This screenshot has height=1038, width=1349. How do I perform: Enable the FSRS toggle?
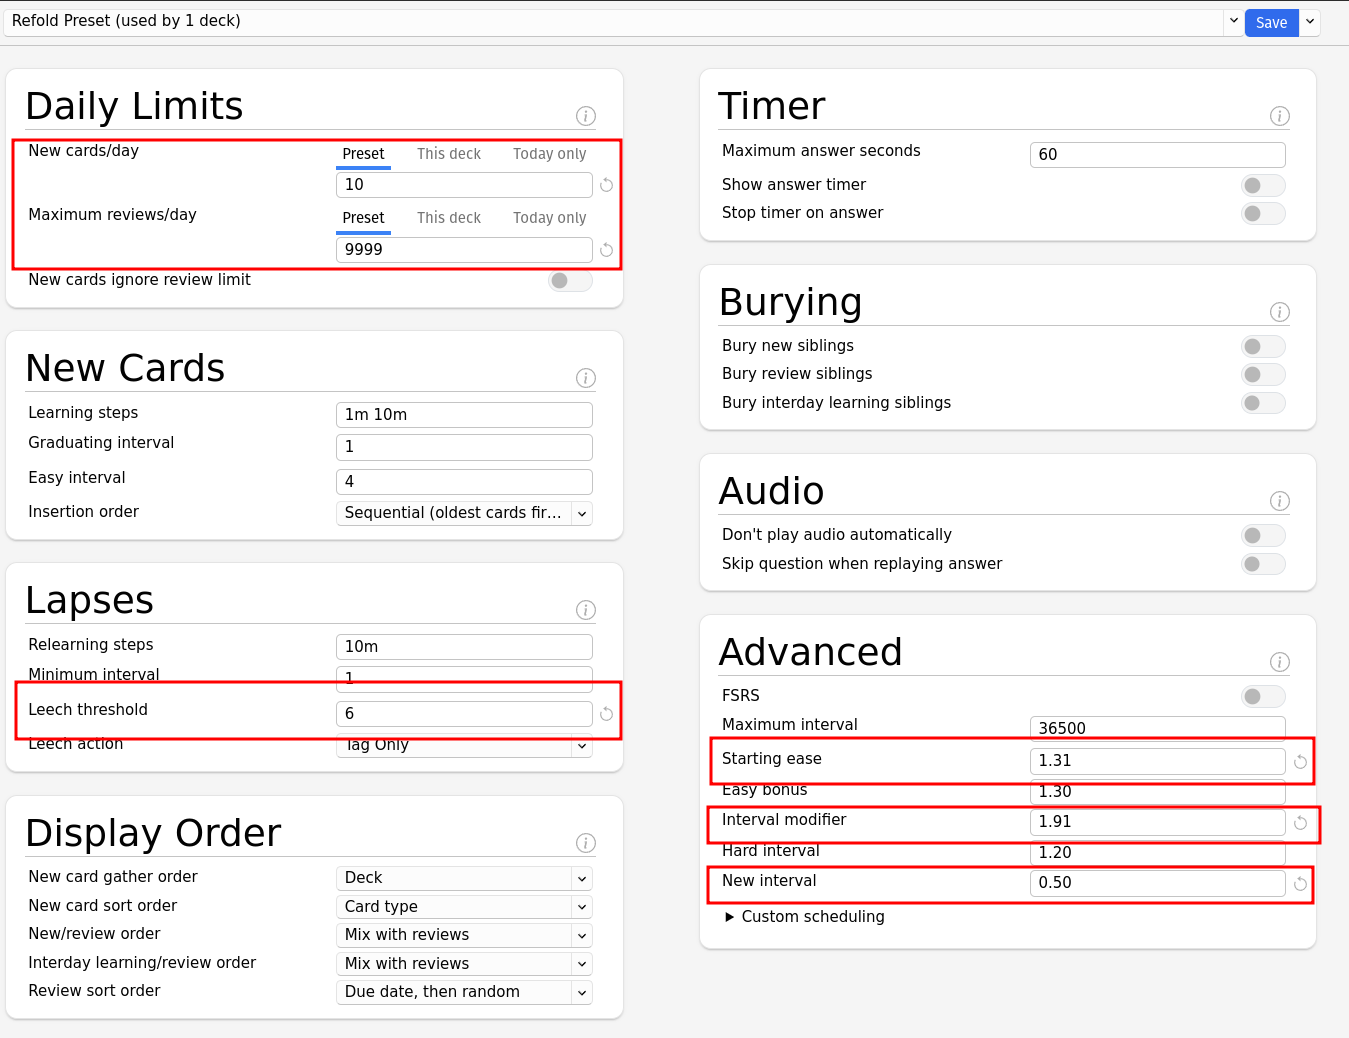coord(1262,696)
